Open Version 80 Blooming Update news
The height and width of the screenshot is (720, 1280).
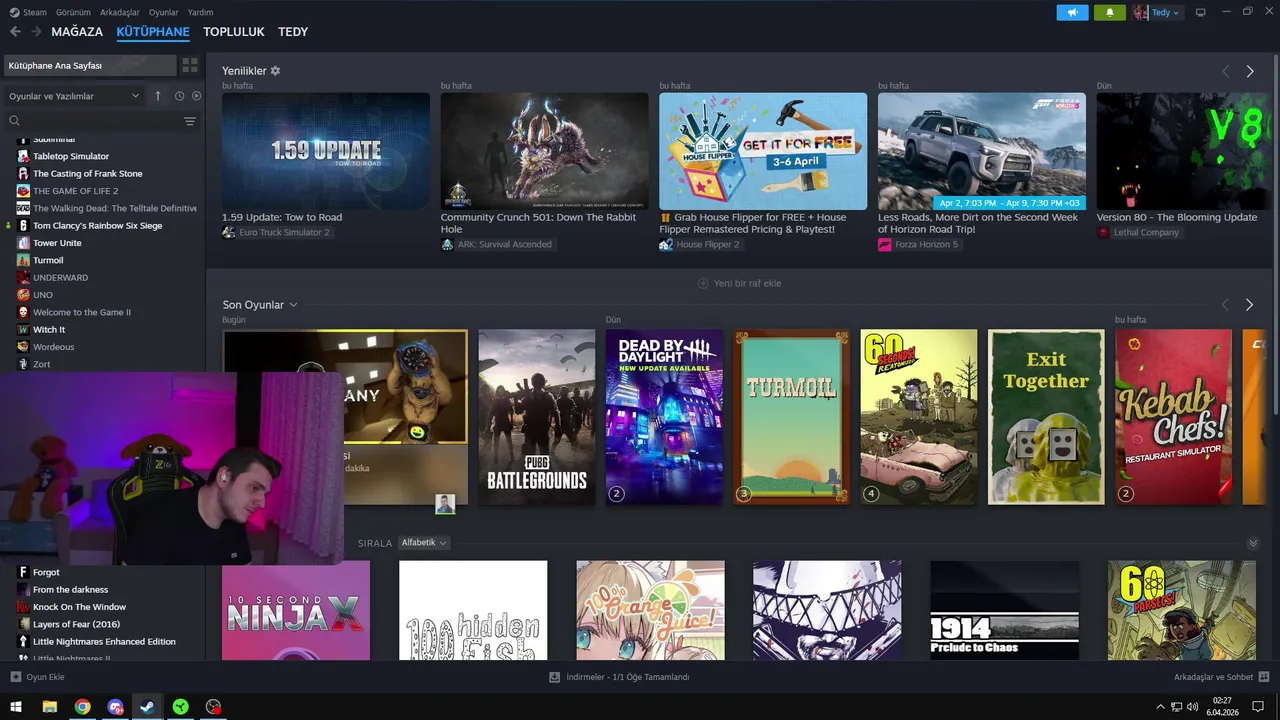[x=1184, y=151]
